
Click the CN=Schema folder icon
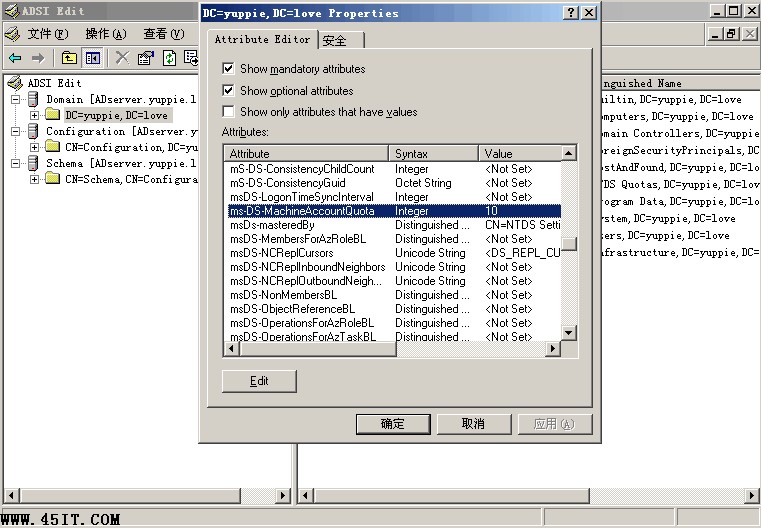(52, 179)
